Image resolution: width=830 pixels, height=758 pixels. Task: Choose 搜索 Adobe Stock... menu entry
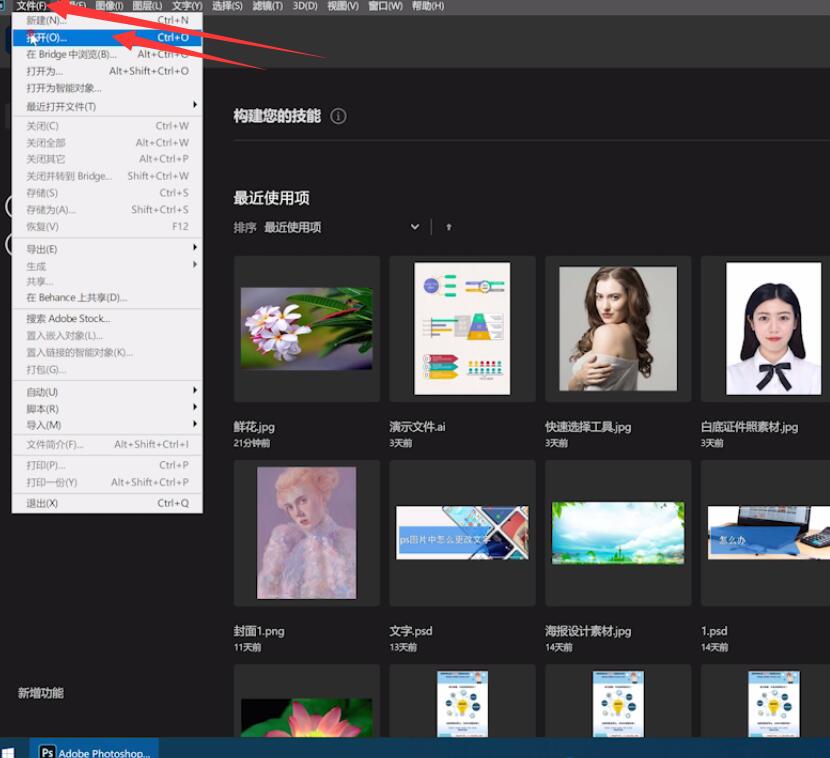coord(107,319)
